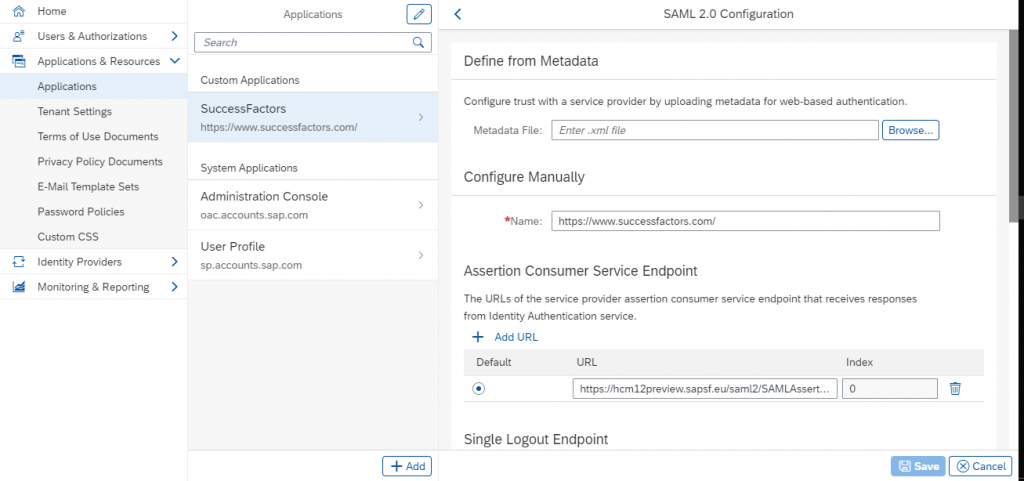
Task: Open Administration Console via its chevron
Action: tap(421, 205)
